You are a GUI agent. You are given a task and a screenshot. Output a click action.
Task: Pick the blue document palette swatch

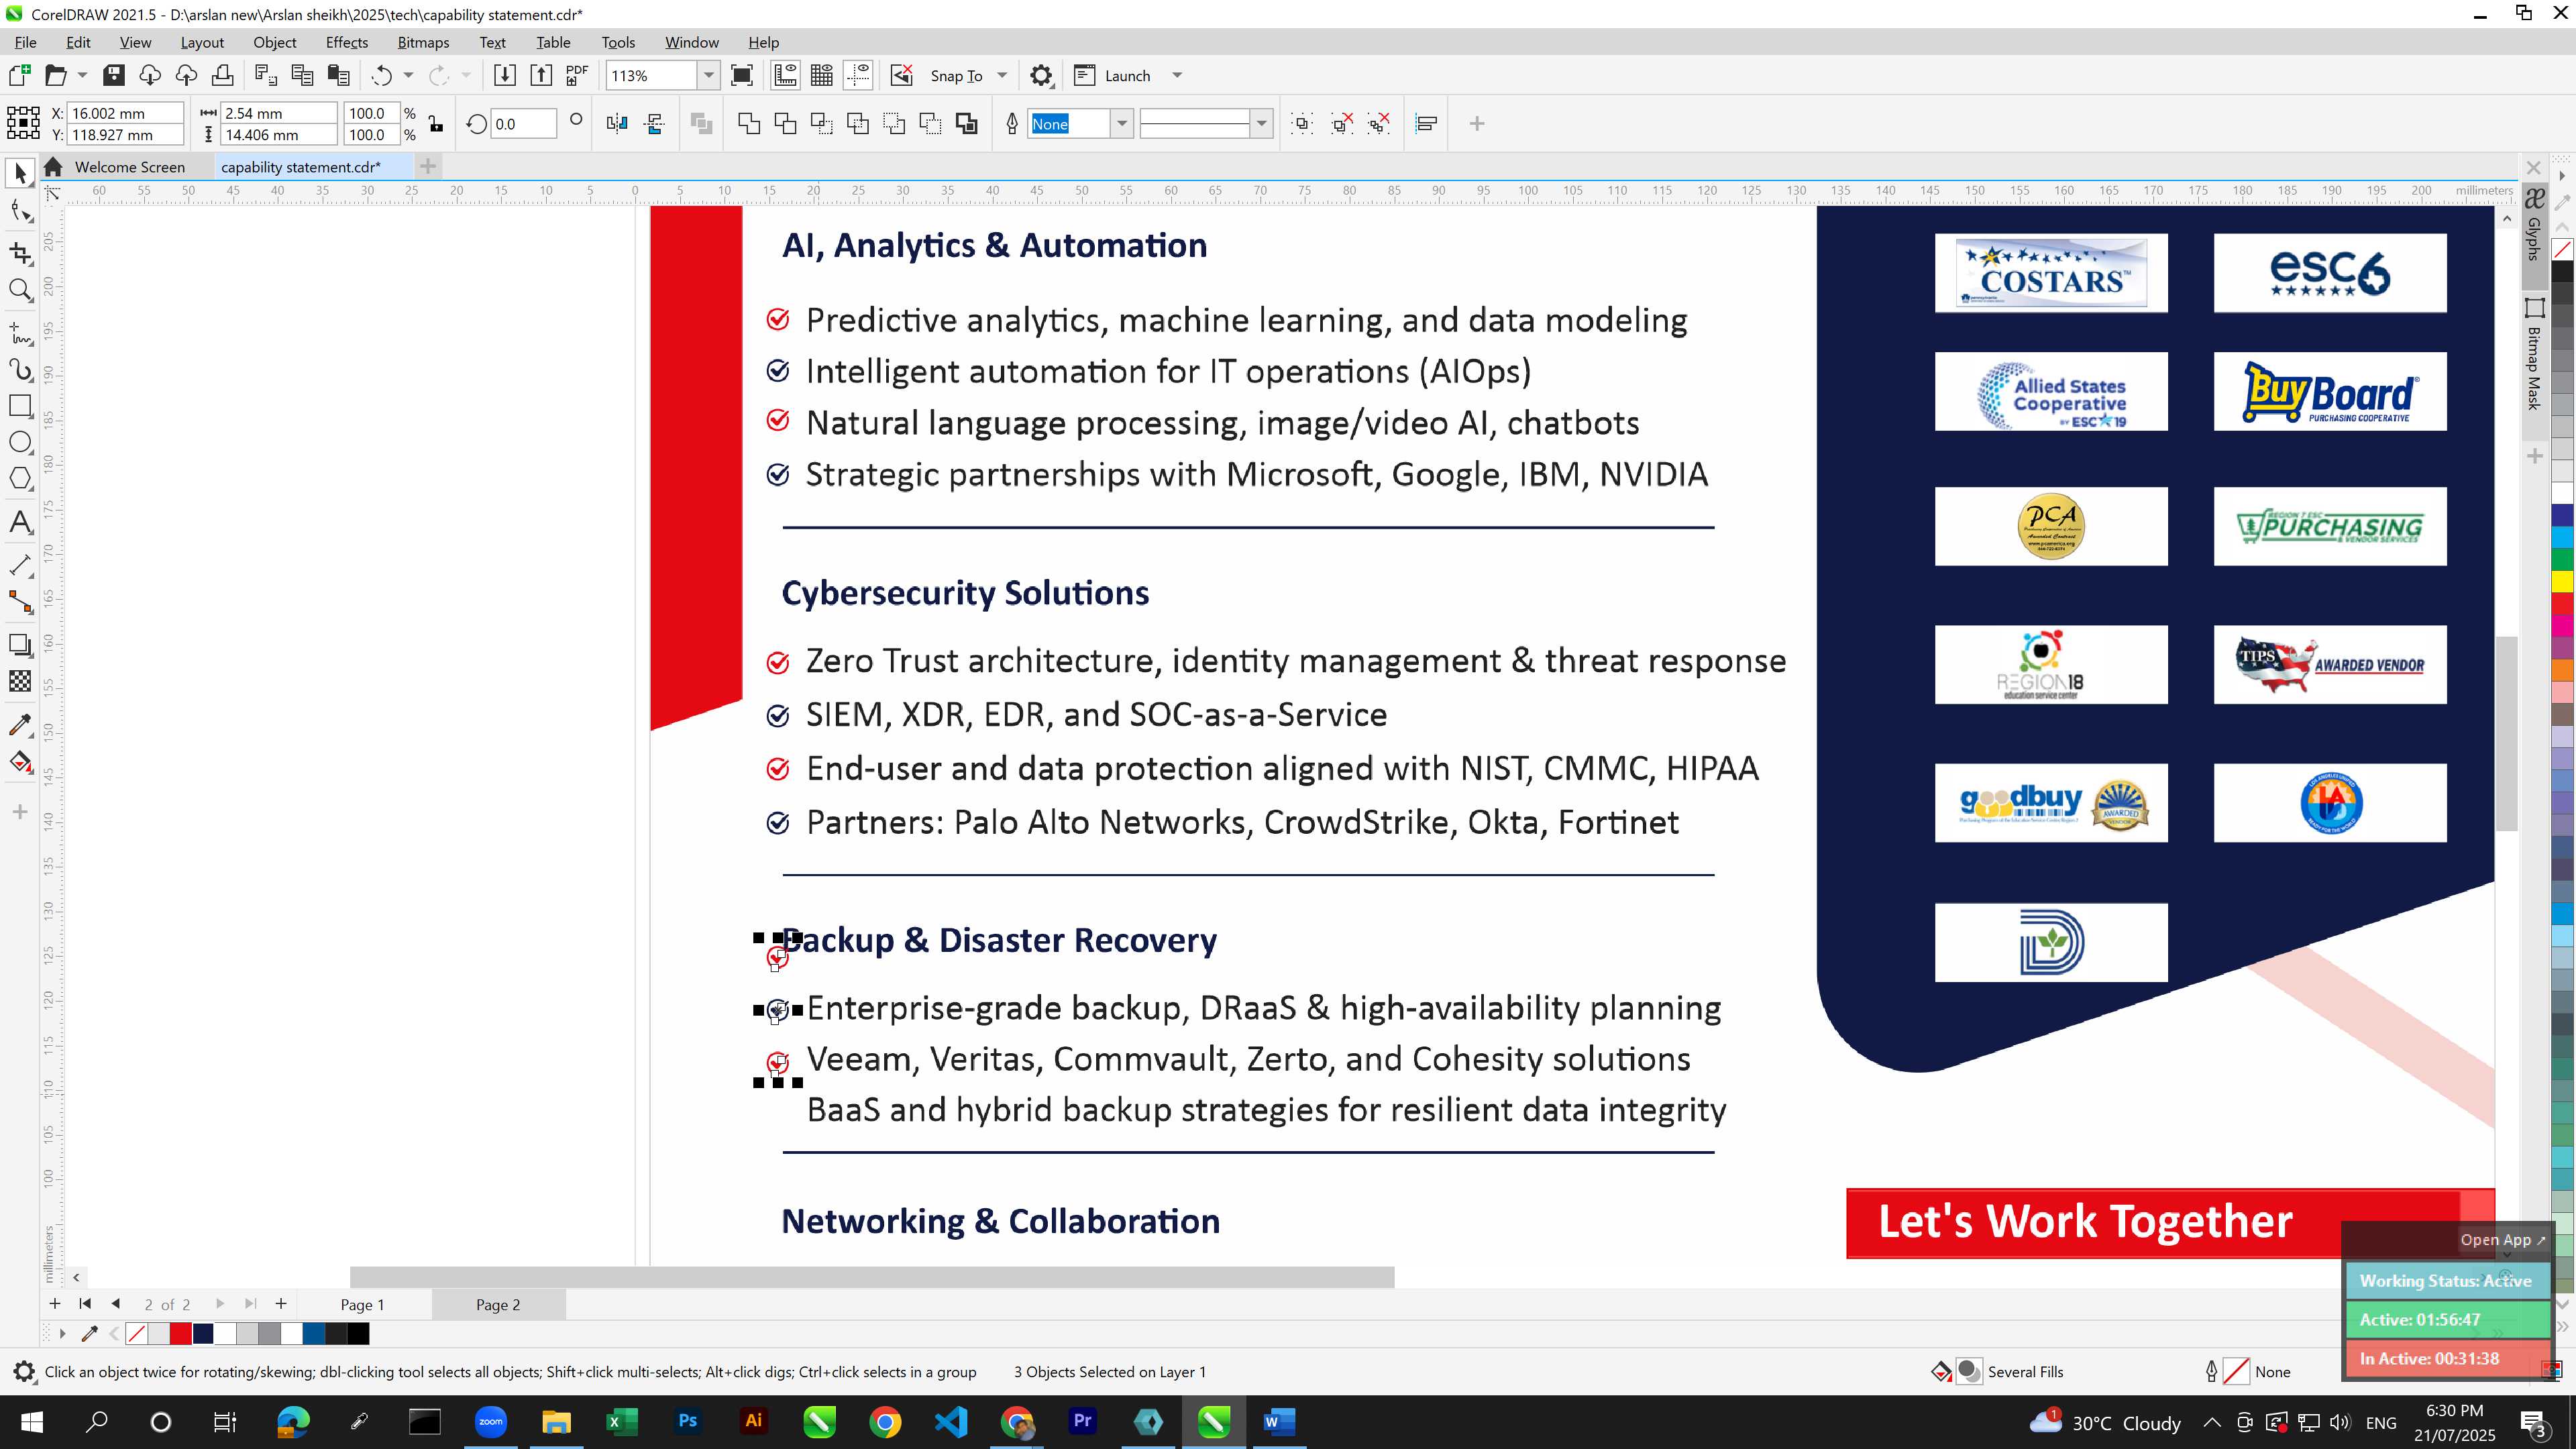coord(314,1333)
